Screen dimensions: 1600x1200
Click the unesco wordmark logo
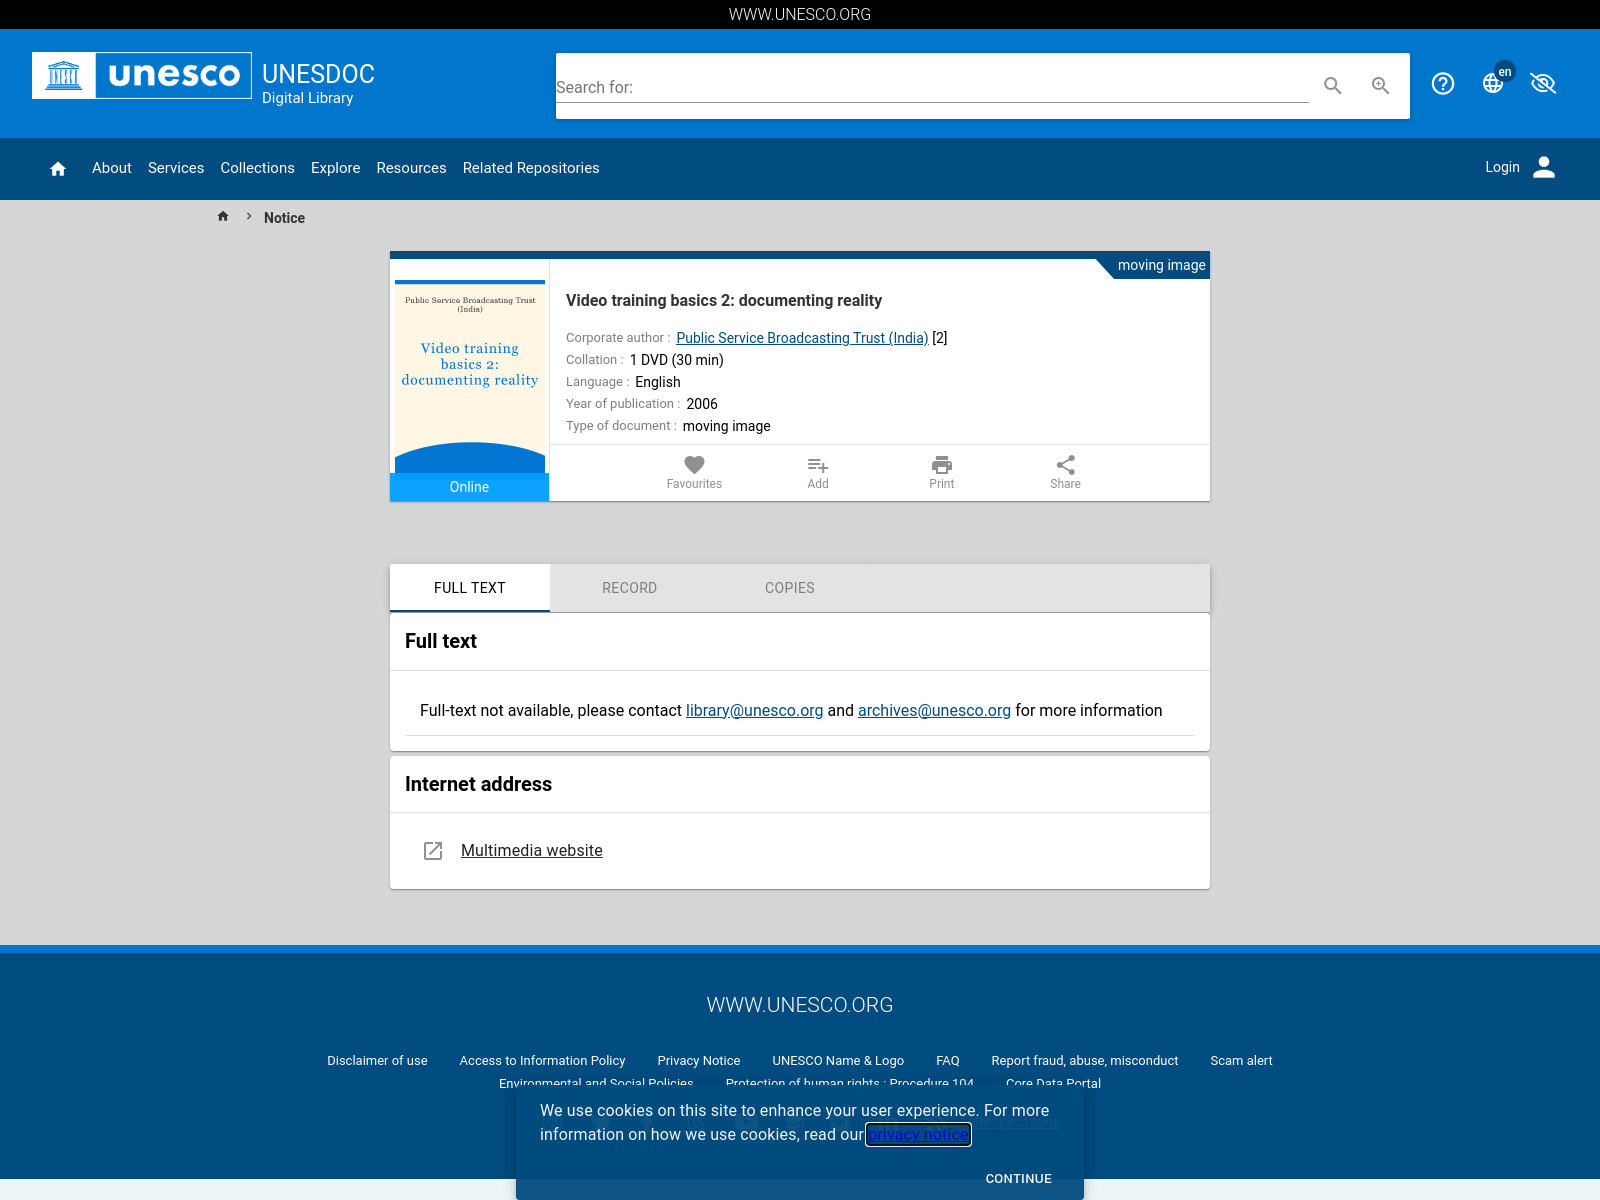(x=174, y=75)
